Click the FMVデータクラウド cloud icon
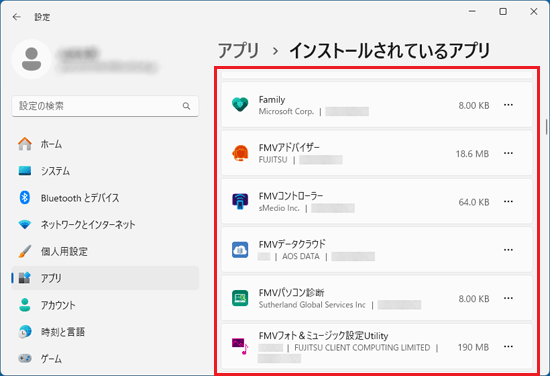The image size is (550, 376). pyautogui.click(x=240, y=250)
